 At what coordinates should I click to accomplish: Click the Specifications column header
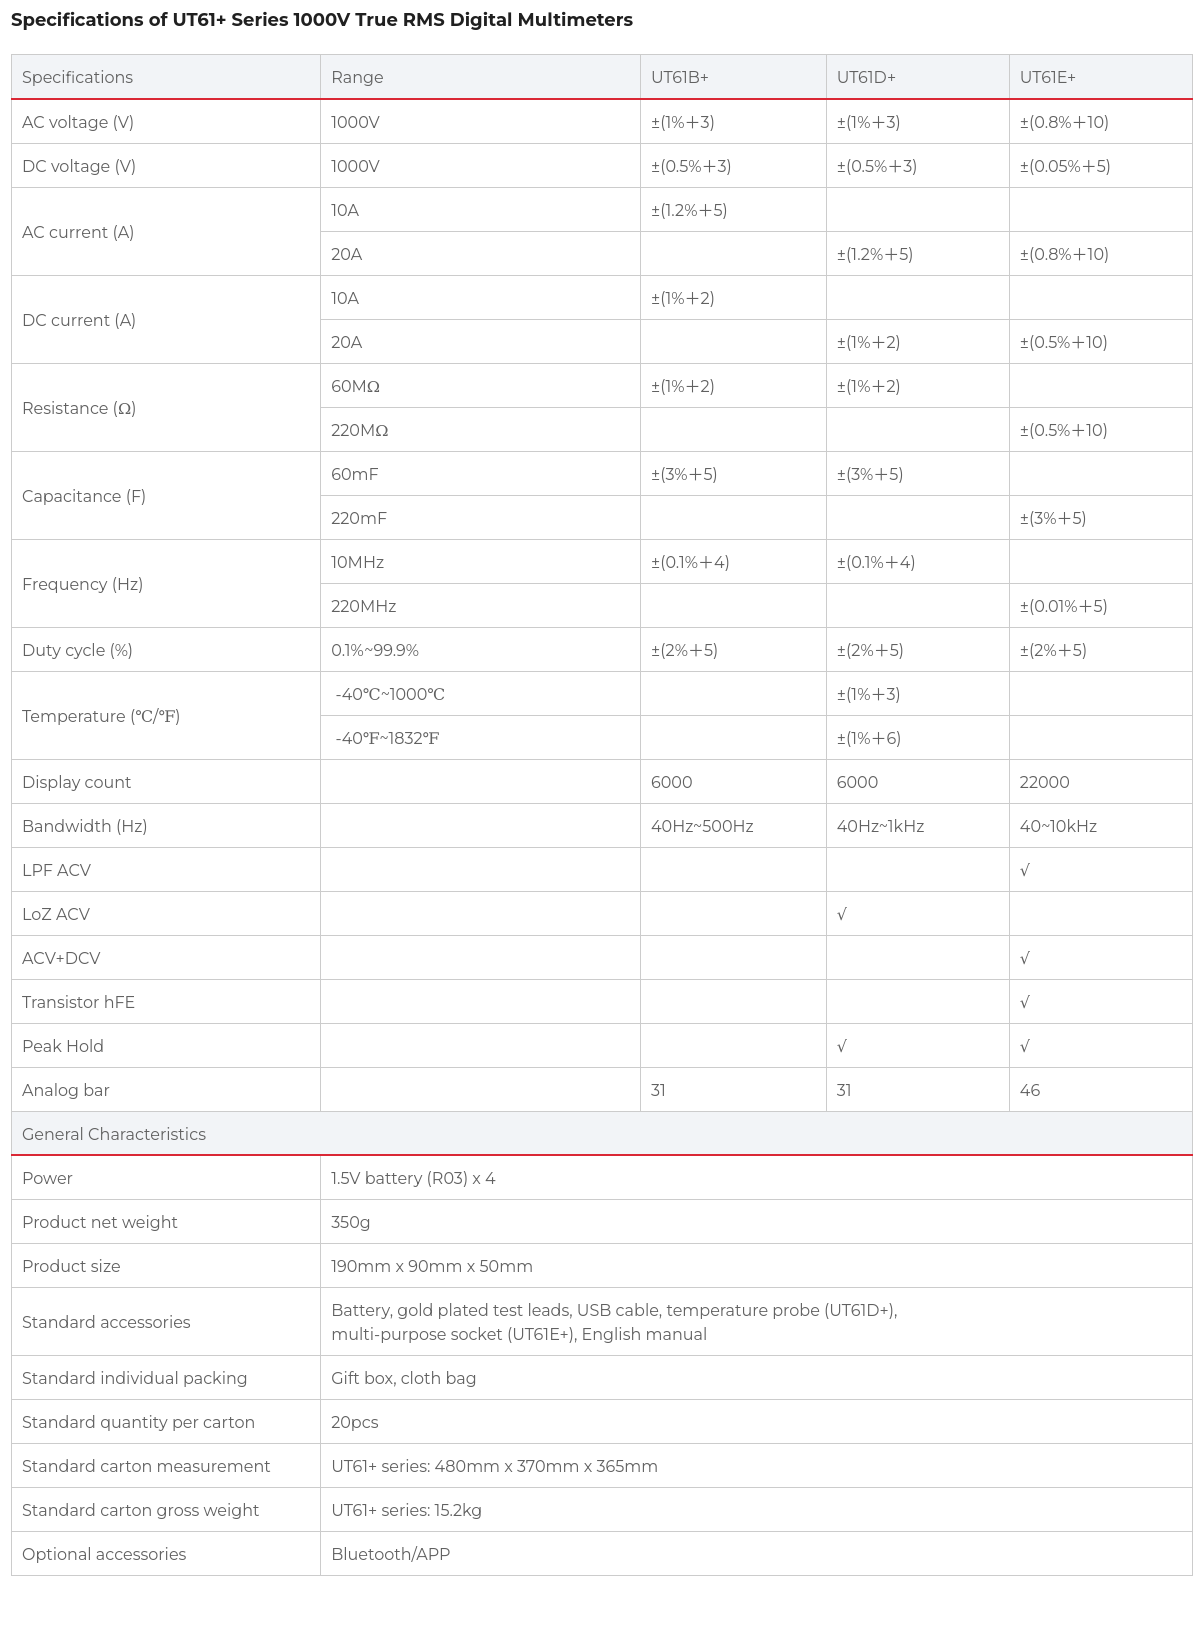point(77,77)
